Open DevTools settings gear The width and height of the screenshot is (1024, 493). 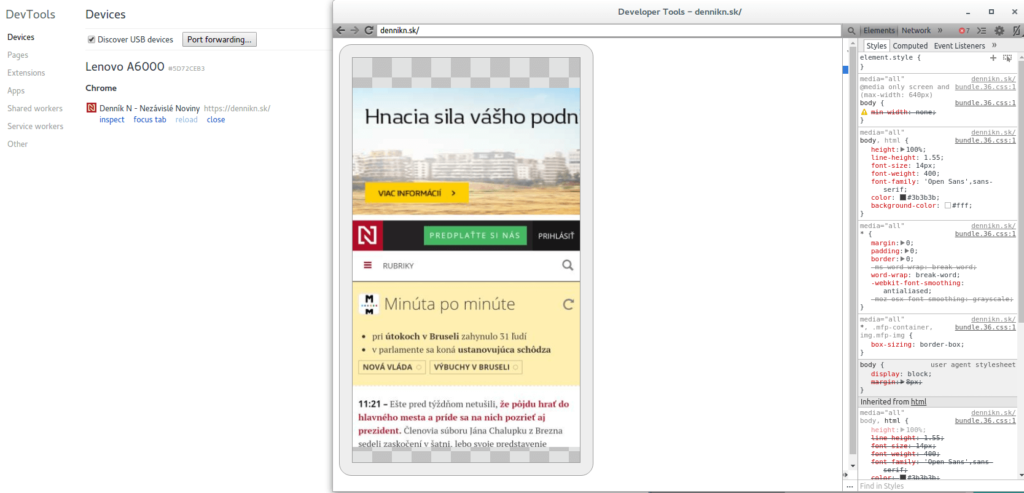click(999, 31)
